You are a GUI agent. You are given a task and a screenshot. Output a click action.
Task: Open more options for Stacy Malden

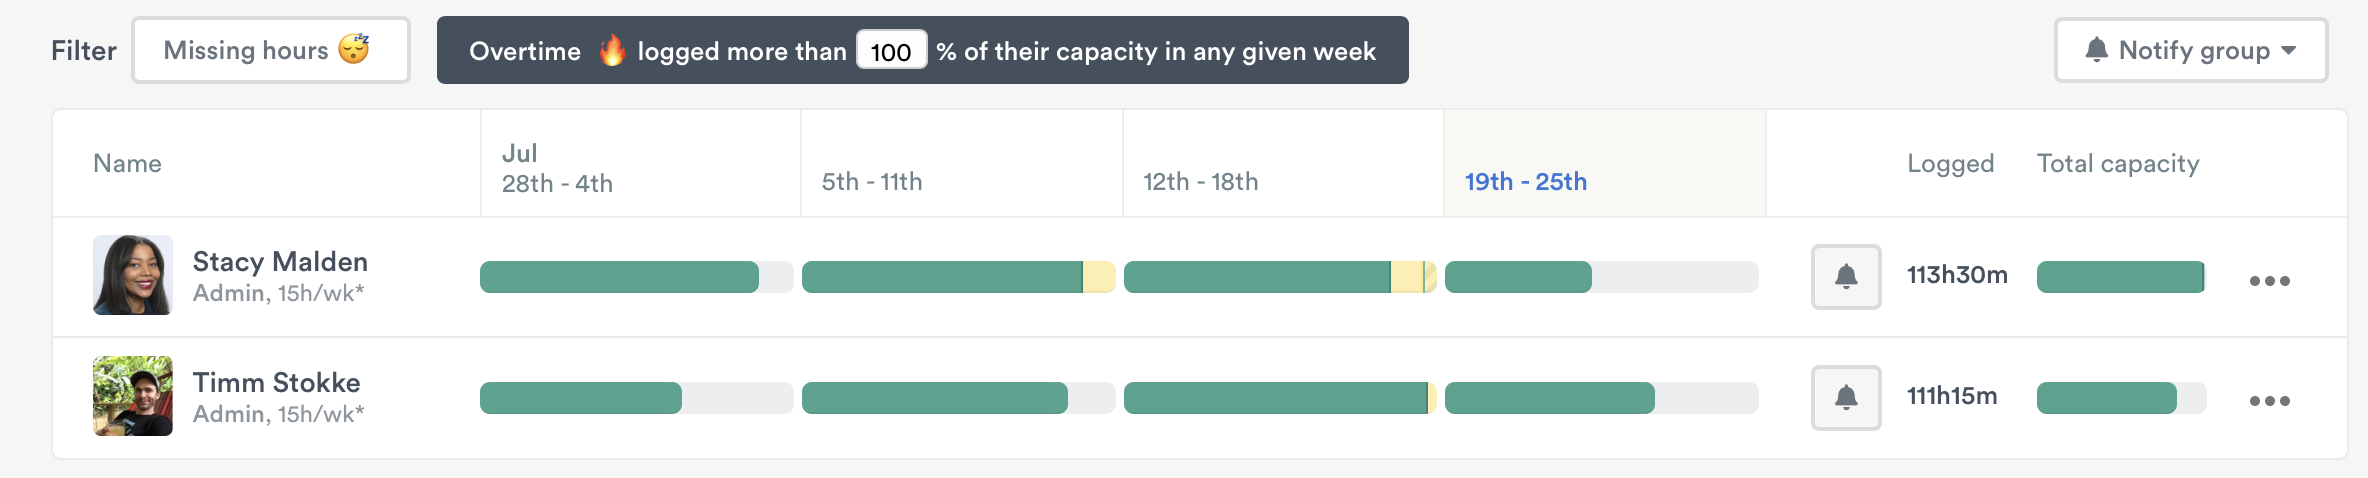[2269, 281]
